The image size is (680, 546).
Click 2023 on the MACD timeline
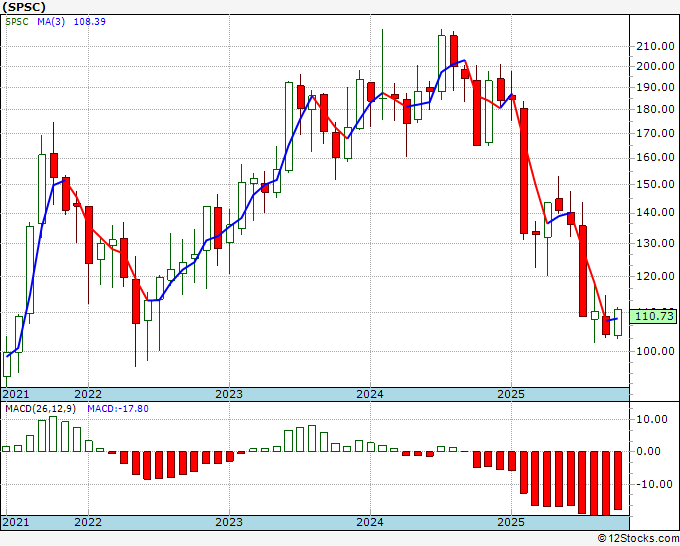point(229,522)
